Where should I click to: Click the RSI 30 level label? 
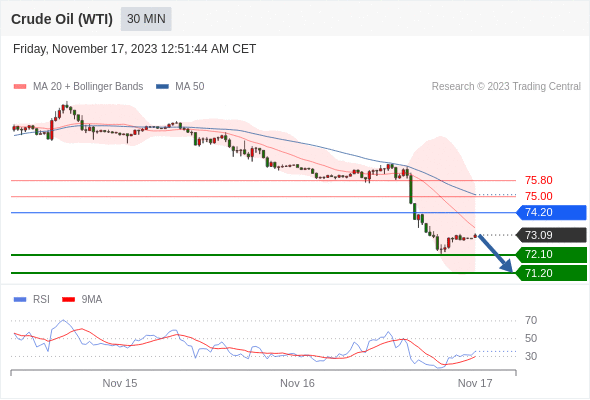(531, 356)
